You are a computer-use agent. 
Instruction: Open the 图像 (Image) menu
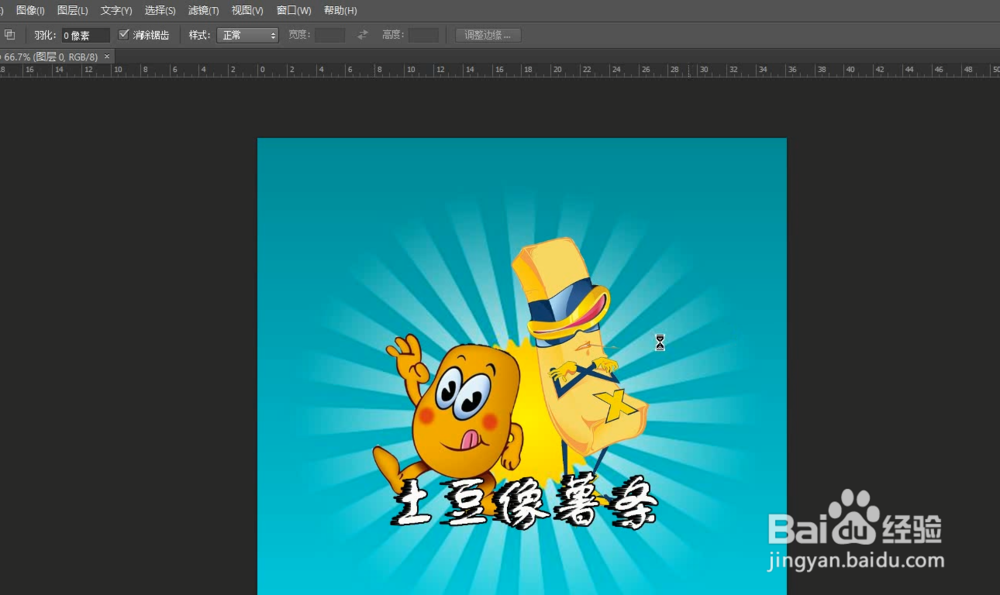pos(28,10)
